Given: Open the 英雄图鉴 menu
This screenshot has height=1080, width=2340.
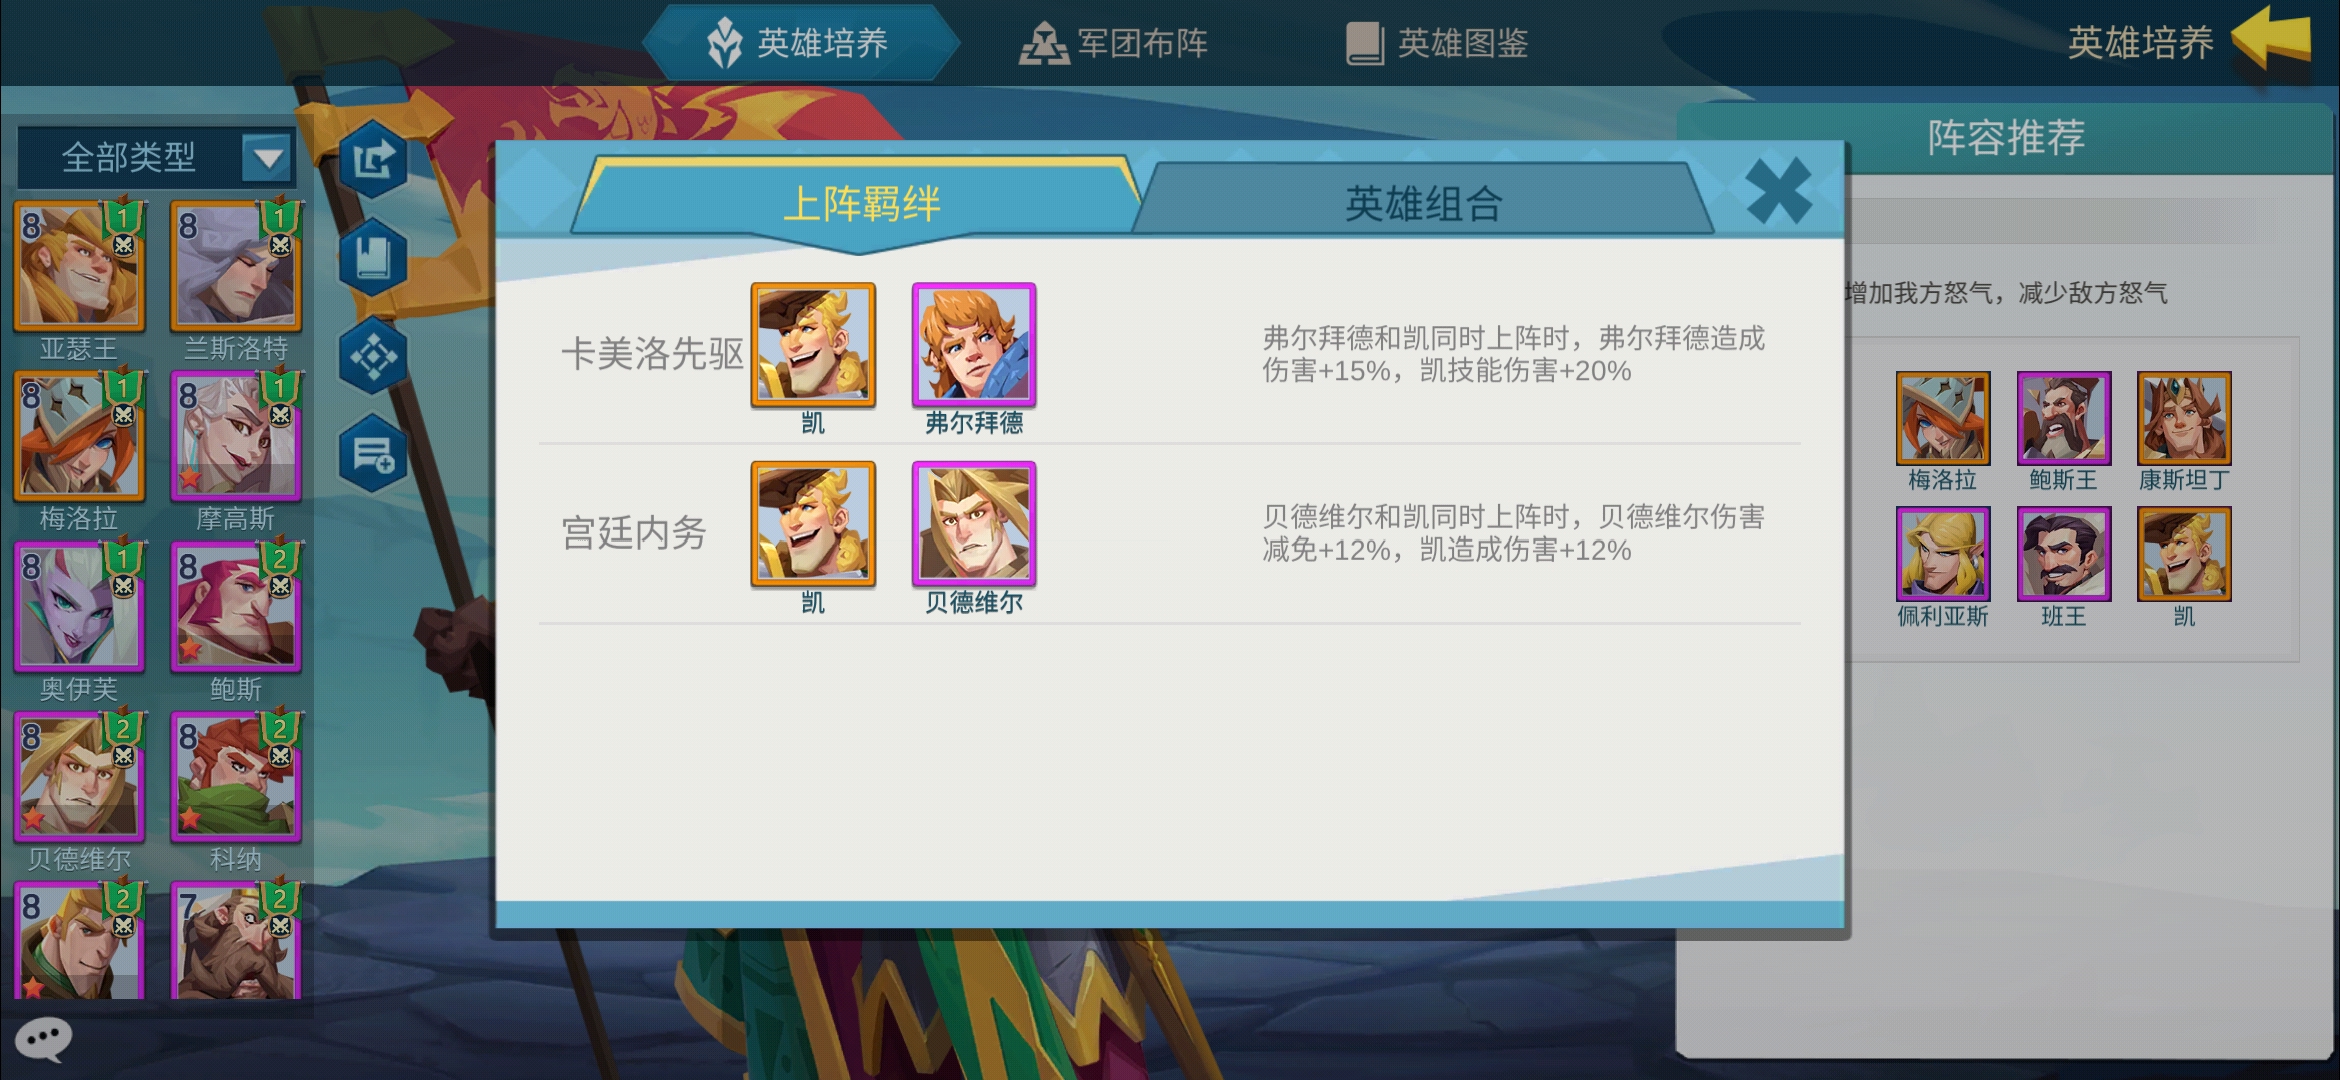Looking at the screenshot, I should coord(1437,43).
